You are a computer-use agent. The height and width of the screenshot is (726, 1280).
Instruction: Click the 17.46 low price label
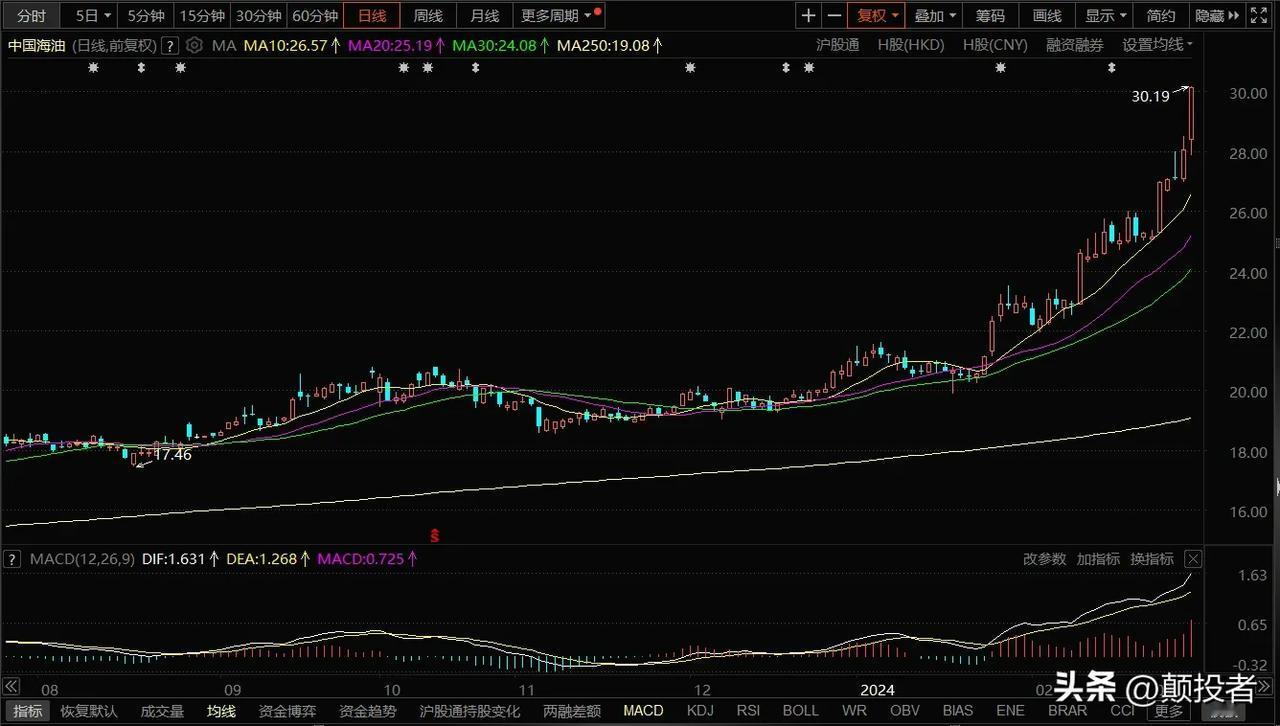pyautogui.click(x=172, y=454)
